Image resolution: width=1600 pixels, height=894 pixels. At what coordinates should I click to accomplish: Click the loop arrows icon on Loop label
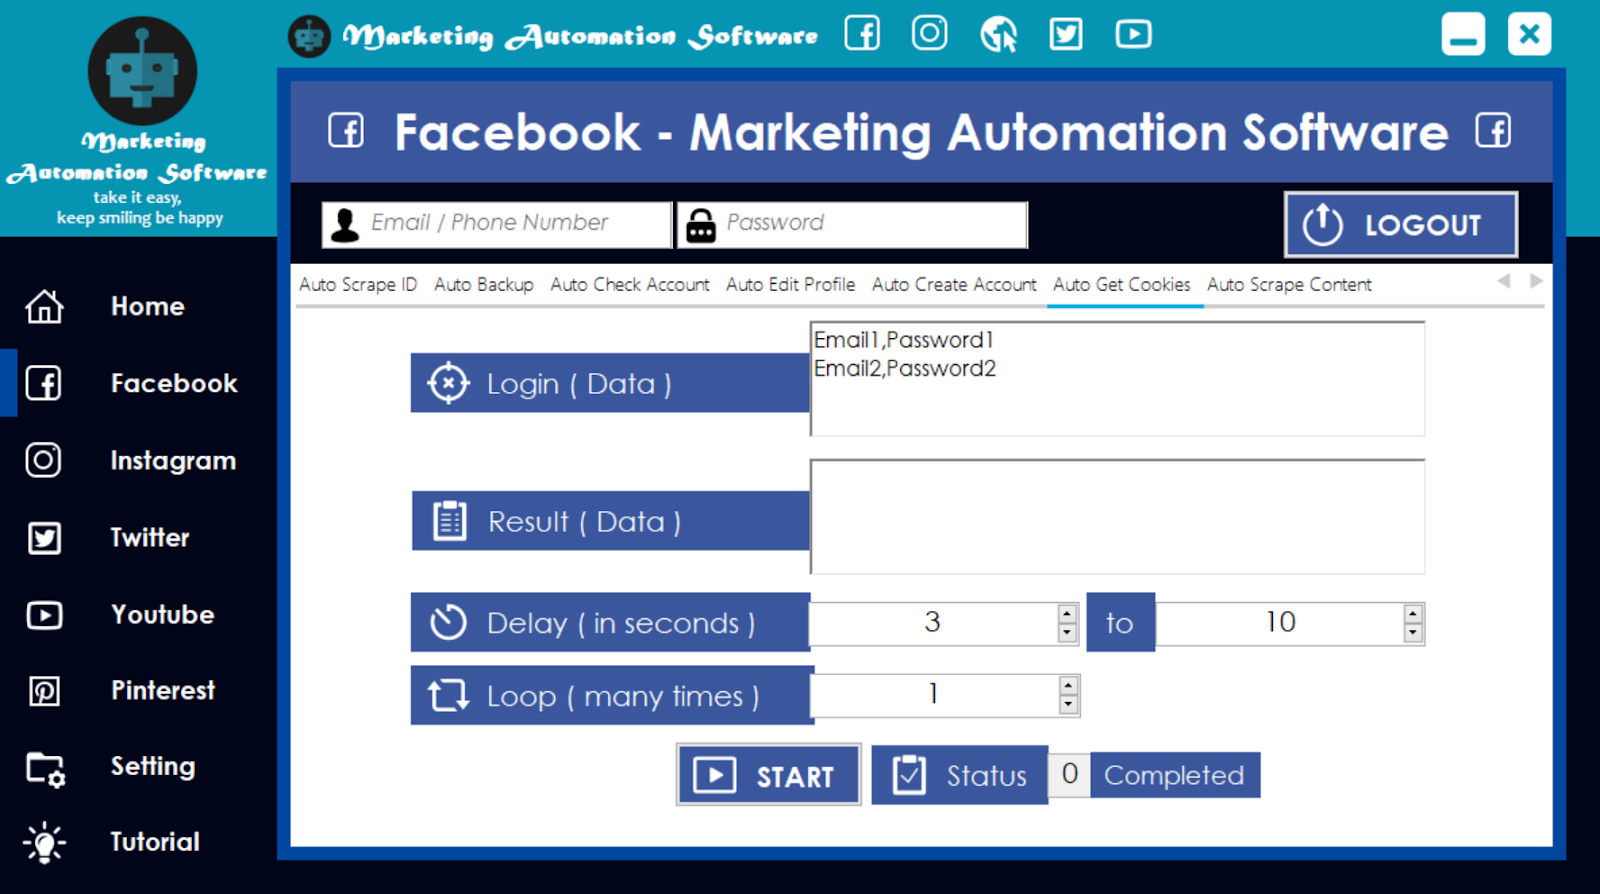click(448, 695)
